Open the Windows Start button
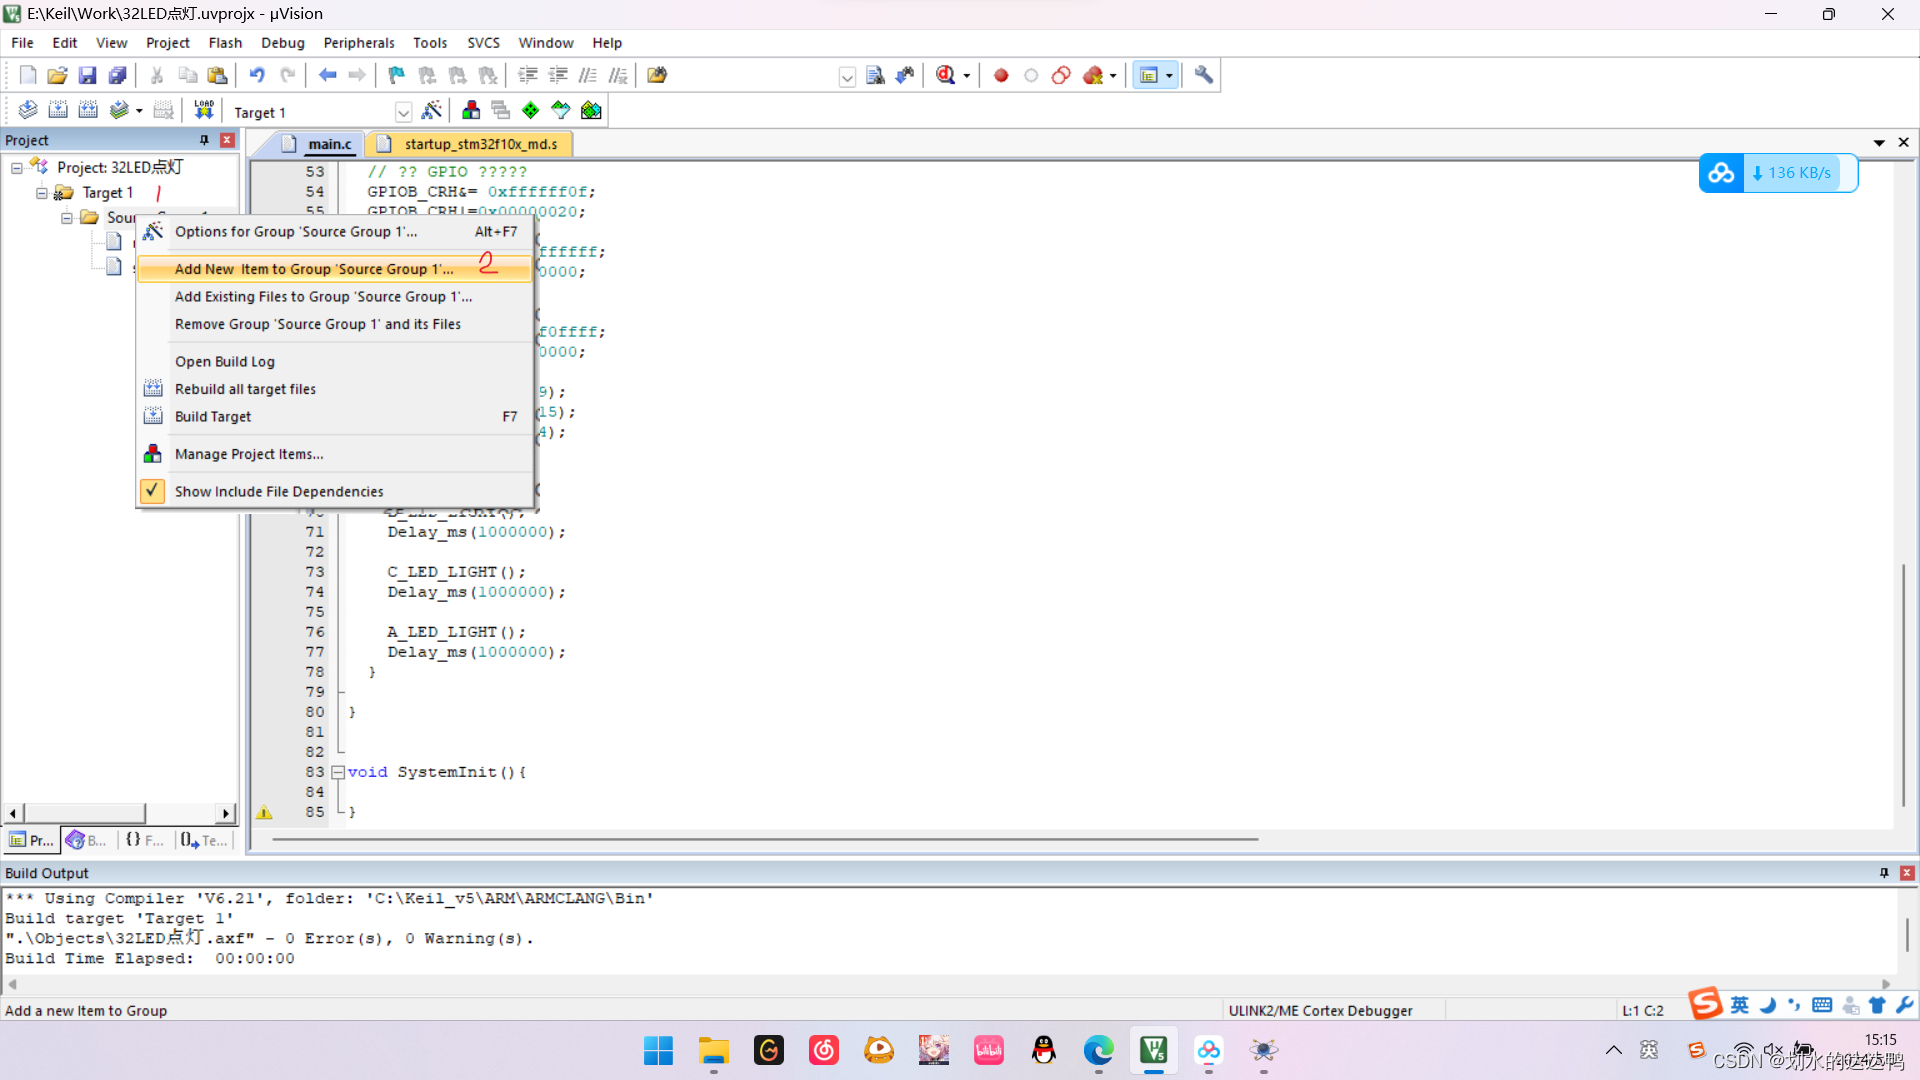This screenshot has height=1080, width=1920. tap(658, 1050)
